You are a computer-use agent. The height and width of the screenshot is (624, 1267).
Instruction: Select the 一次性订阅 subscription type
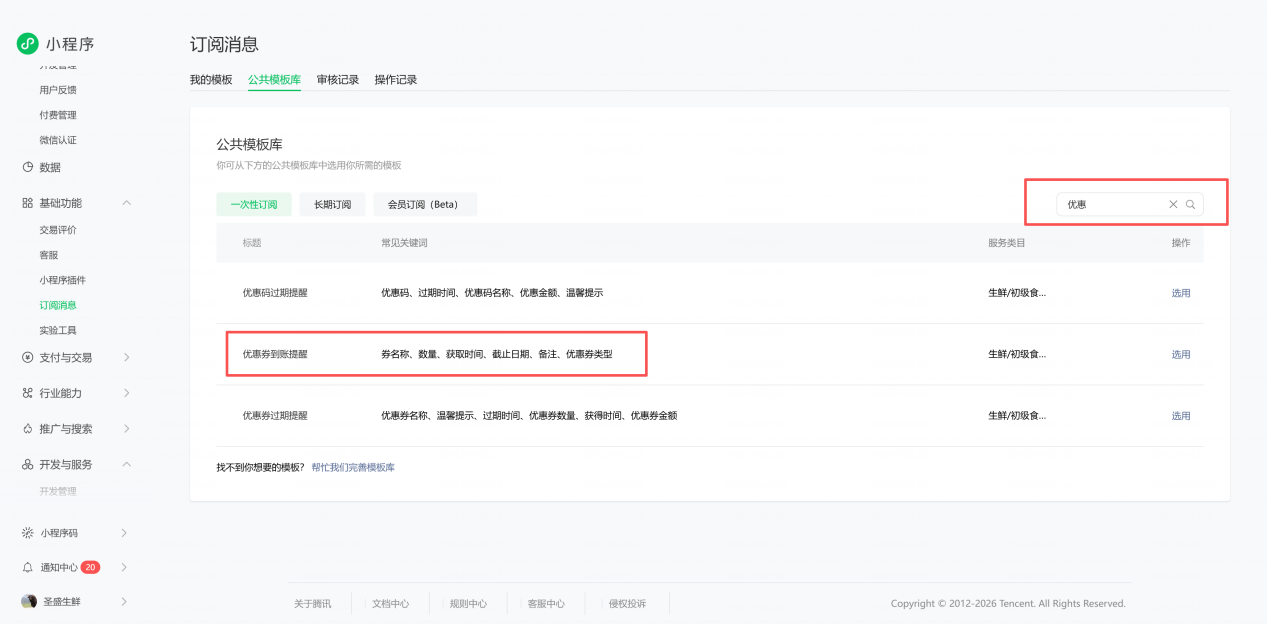(x=254, y=204)
